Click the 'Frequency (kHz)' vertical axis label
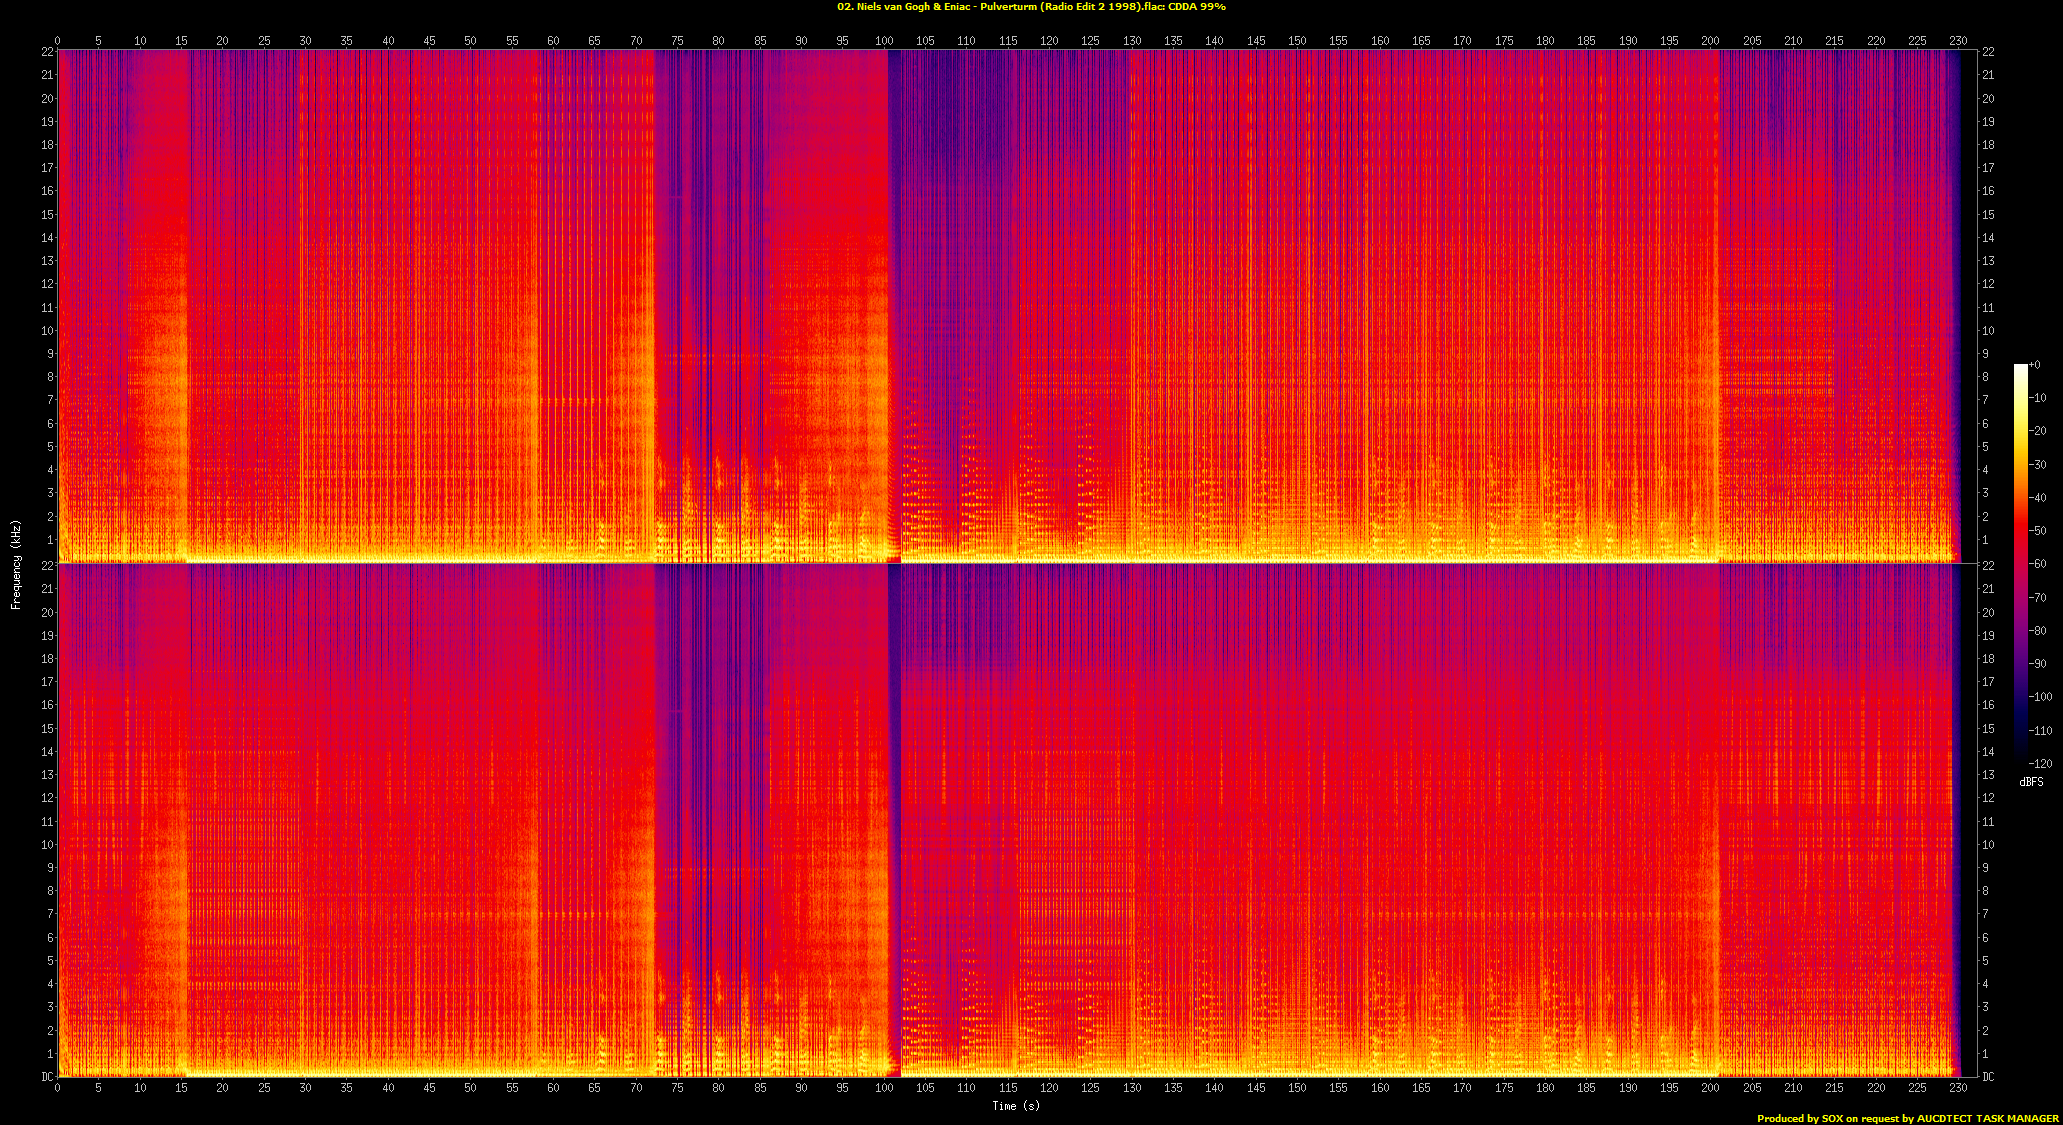The height and width of the screenshot is (1125, 2063). 16,564
